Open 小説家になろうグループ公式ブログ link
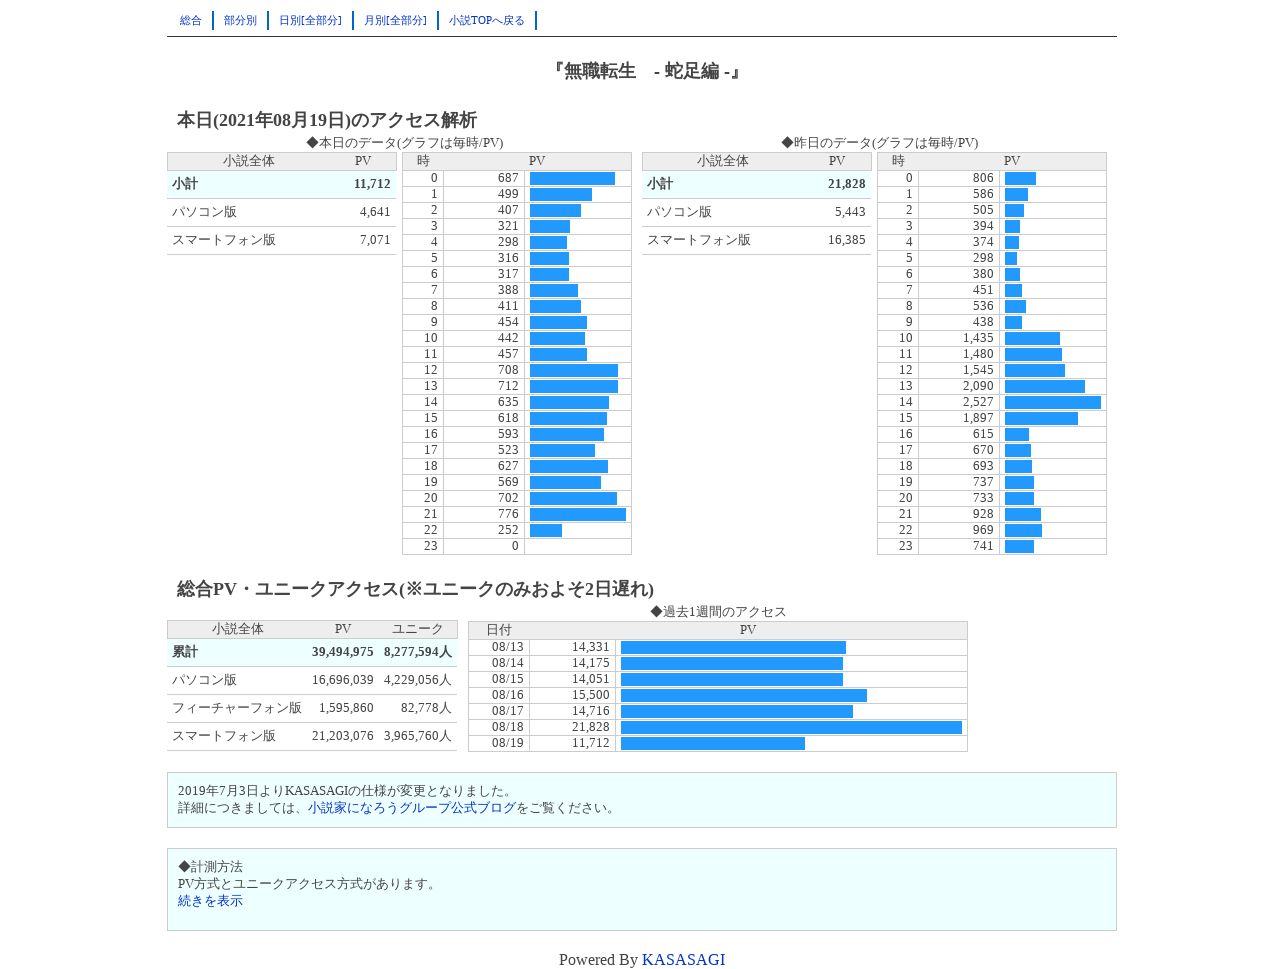 (x=412, y=808)
